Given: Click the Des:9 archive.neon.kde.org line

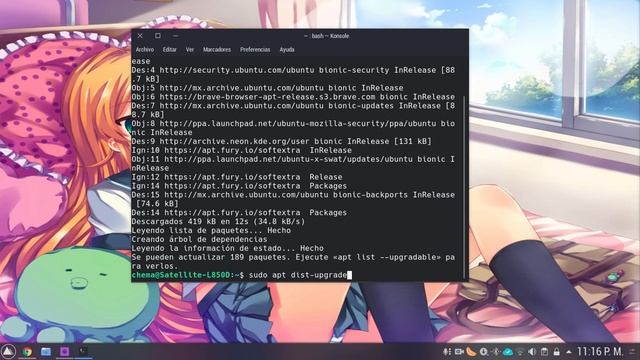Looking at the screenshot, I should coord(281,142).
